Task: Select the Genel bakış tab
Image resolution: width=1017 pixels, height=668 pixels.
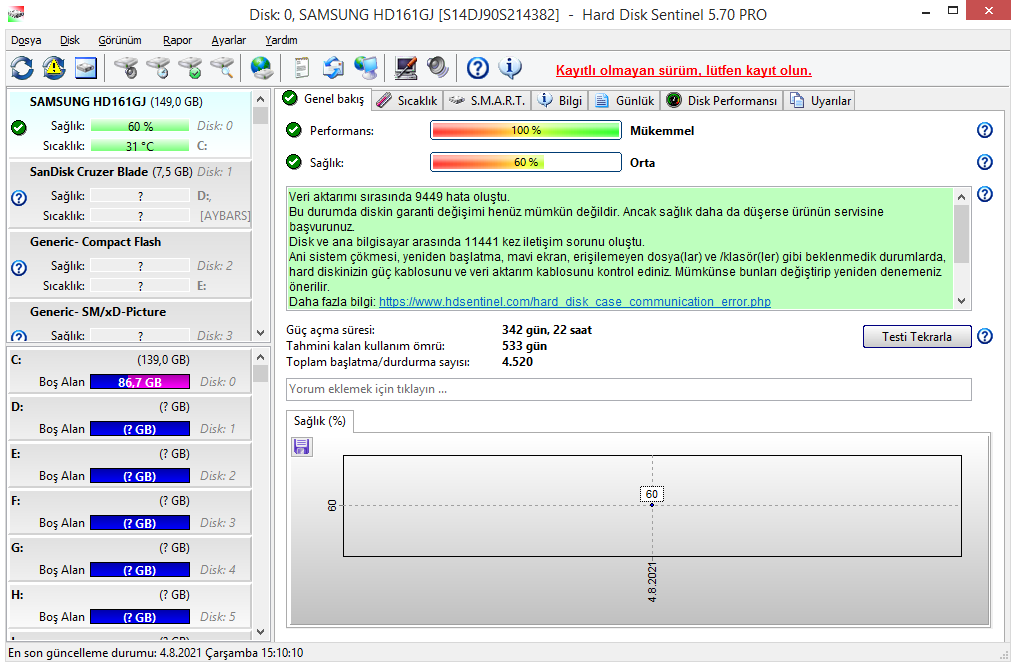Action: pyautogui.click(x=324, y=99)
